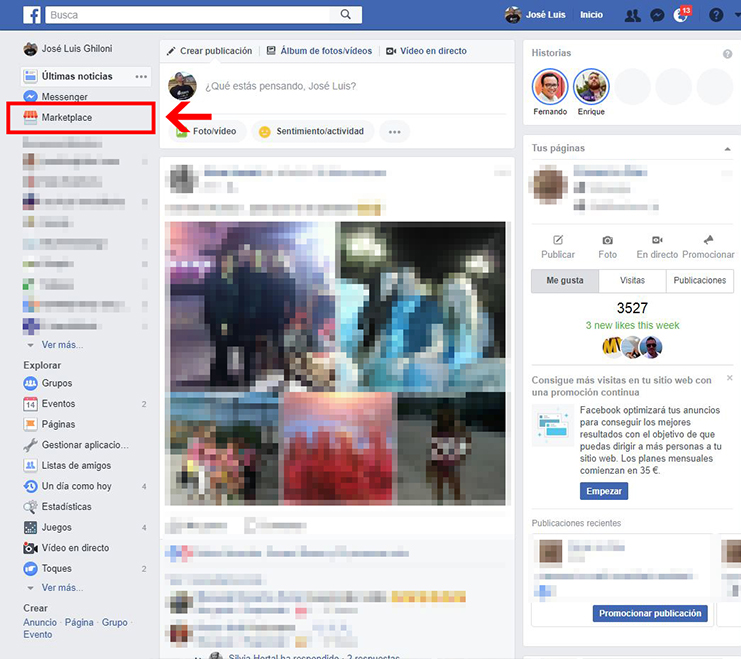Click Anuncio link under Crear
The image size is (741, 659).
[40, 622]
